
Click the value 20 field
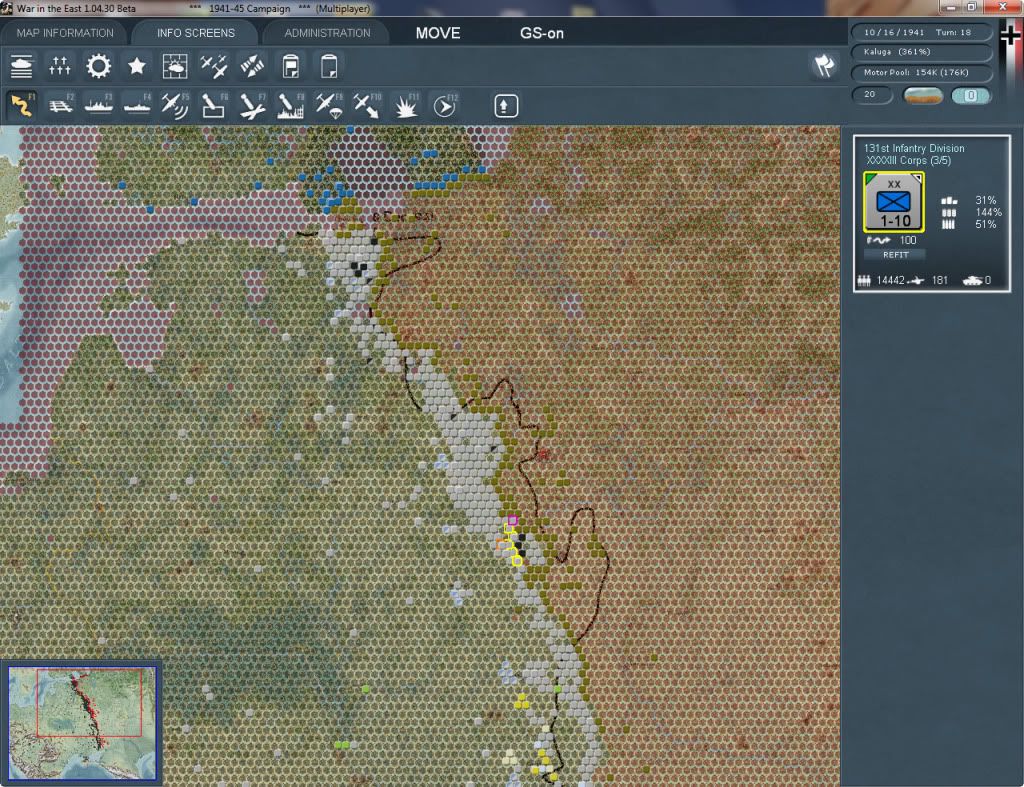(x=871, y=95)
